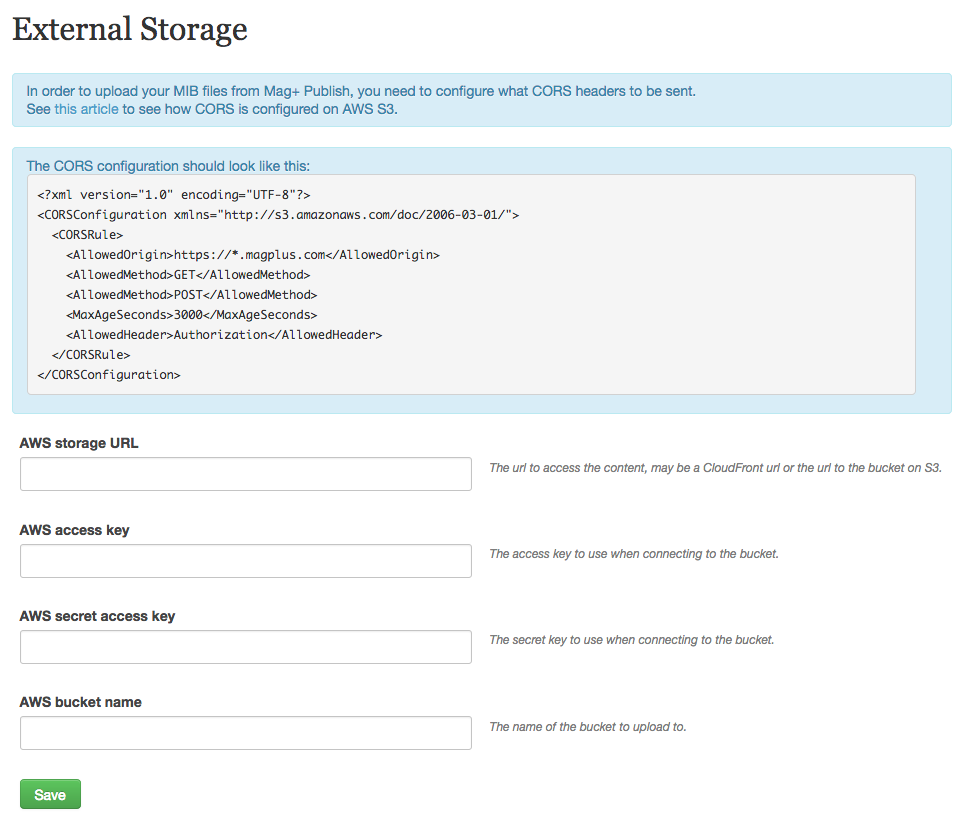Click the 'AWS secret access key' label

click(x=97, y=616)
